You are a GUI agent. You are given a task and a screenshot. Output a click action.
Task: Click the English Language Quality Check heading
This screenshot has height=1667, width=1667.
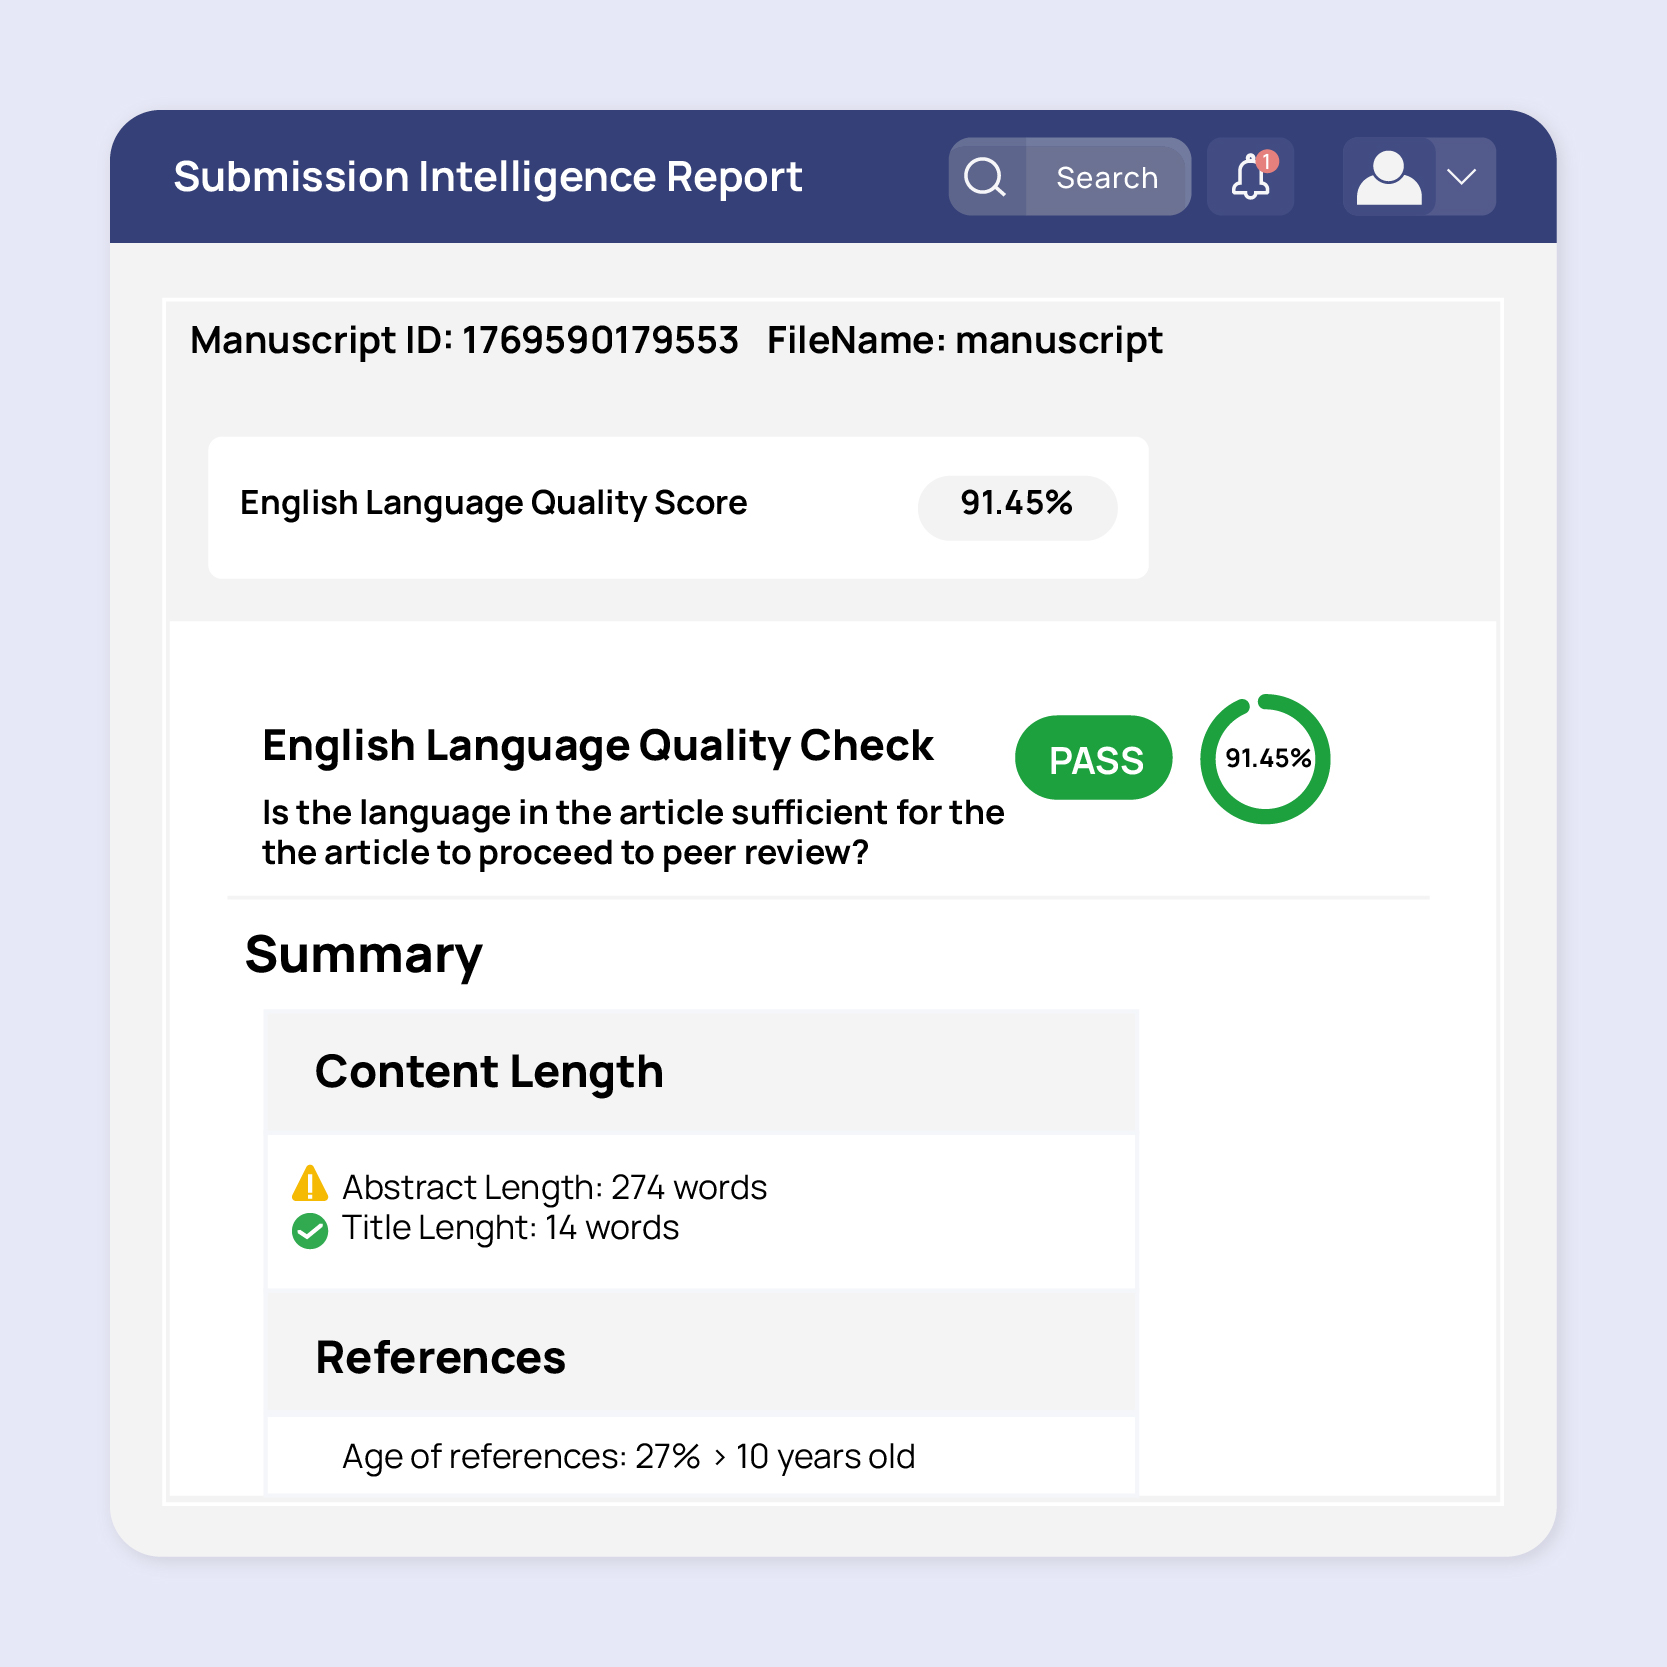[597, 746]
